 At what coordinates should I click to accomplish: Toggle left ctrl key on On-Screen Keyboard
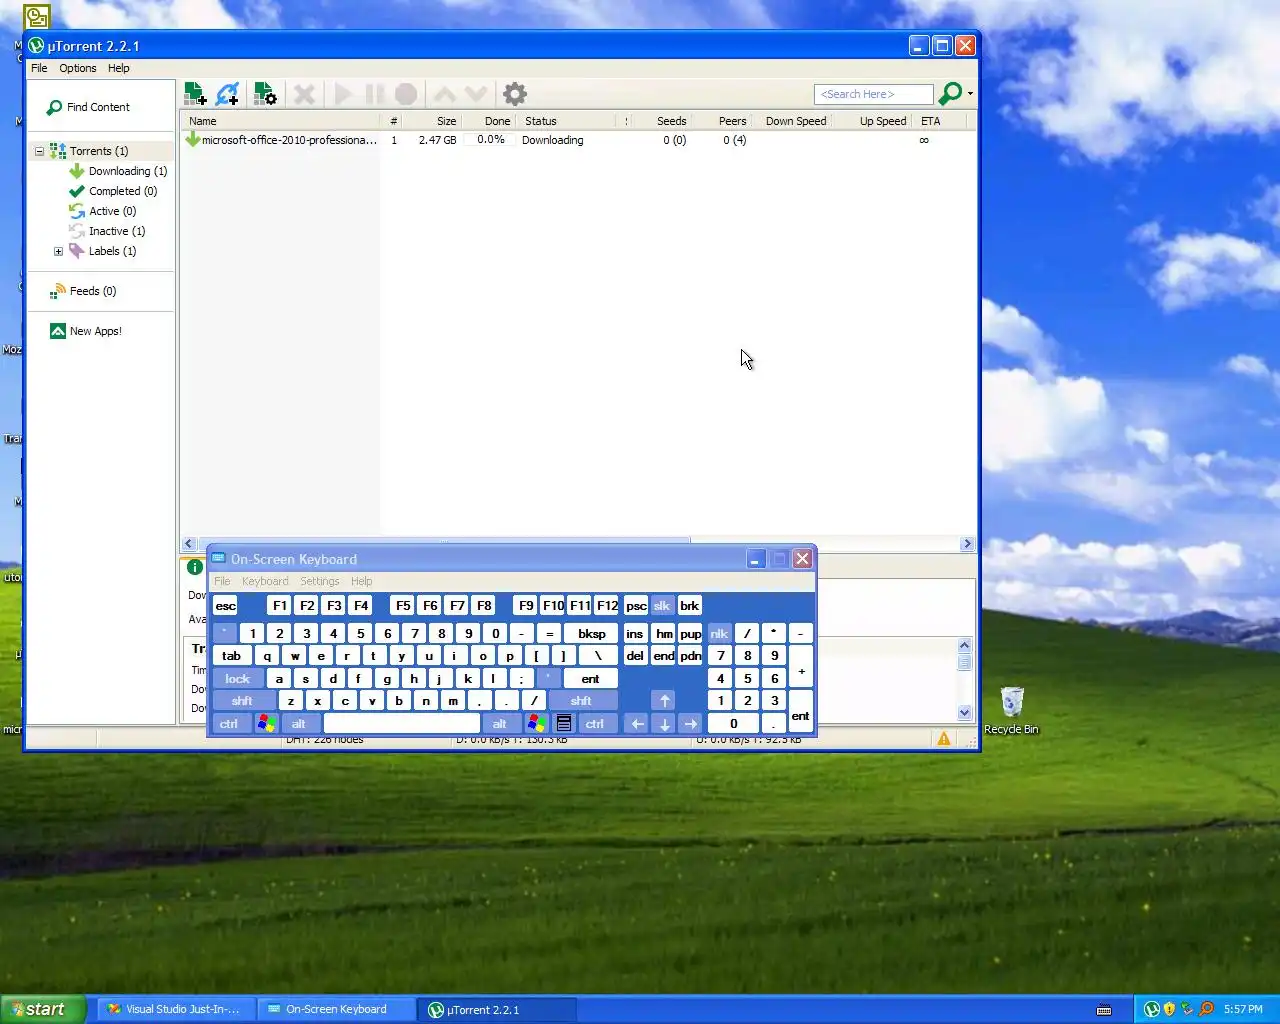pos(230,724)
